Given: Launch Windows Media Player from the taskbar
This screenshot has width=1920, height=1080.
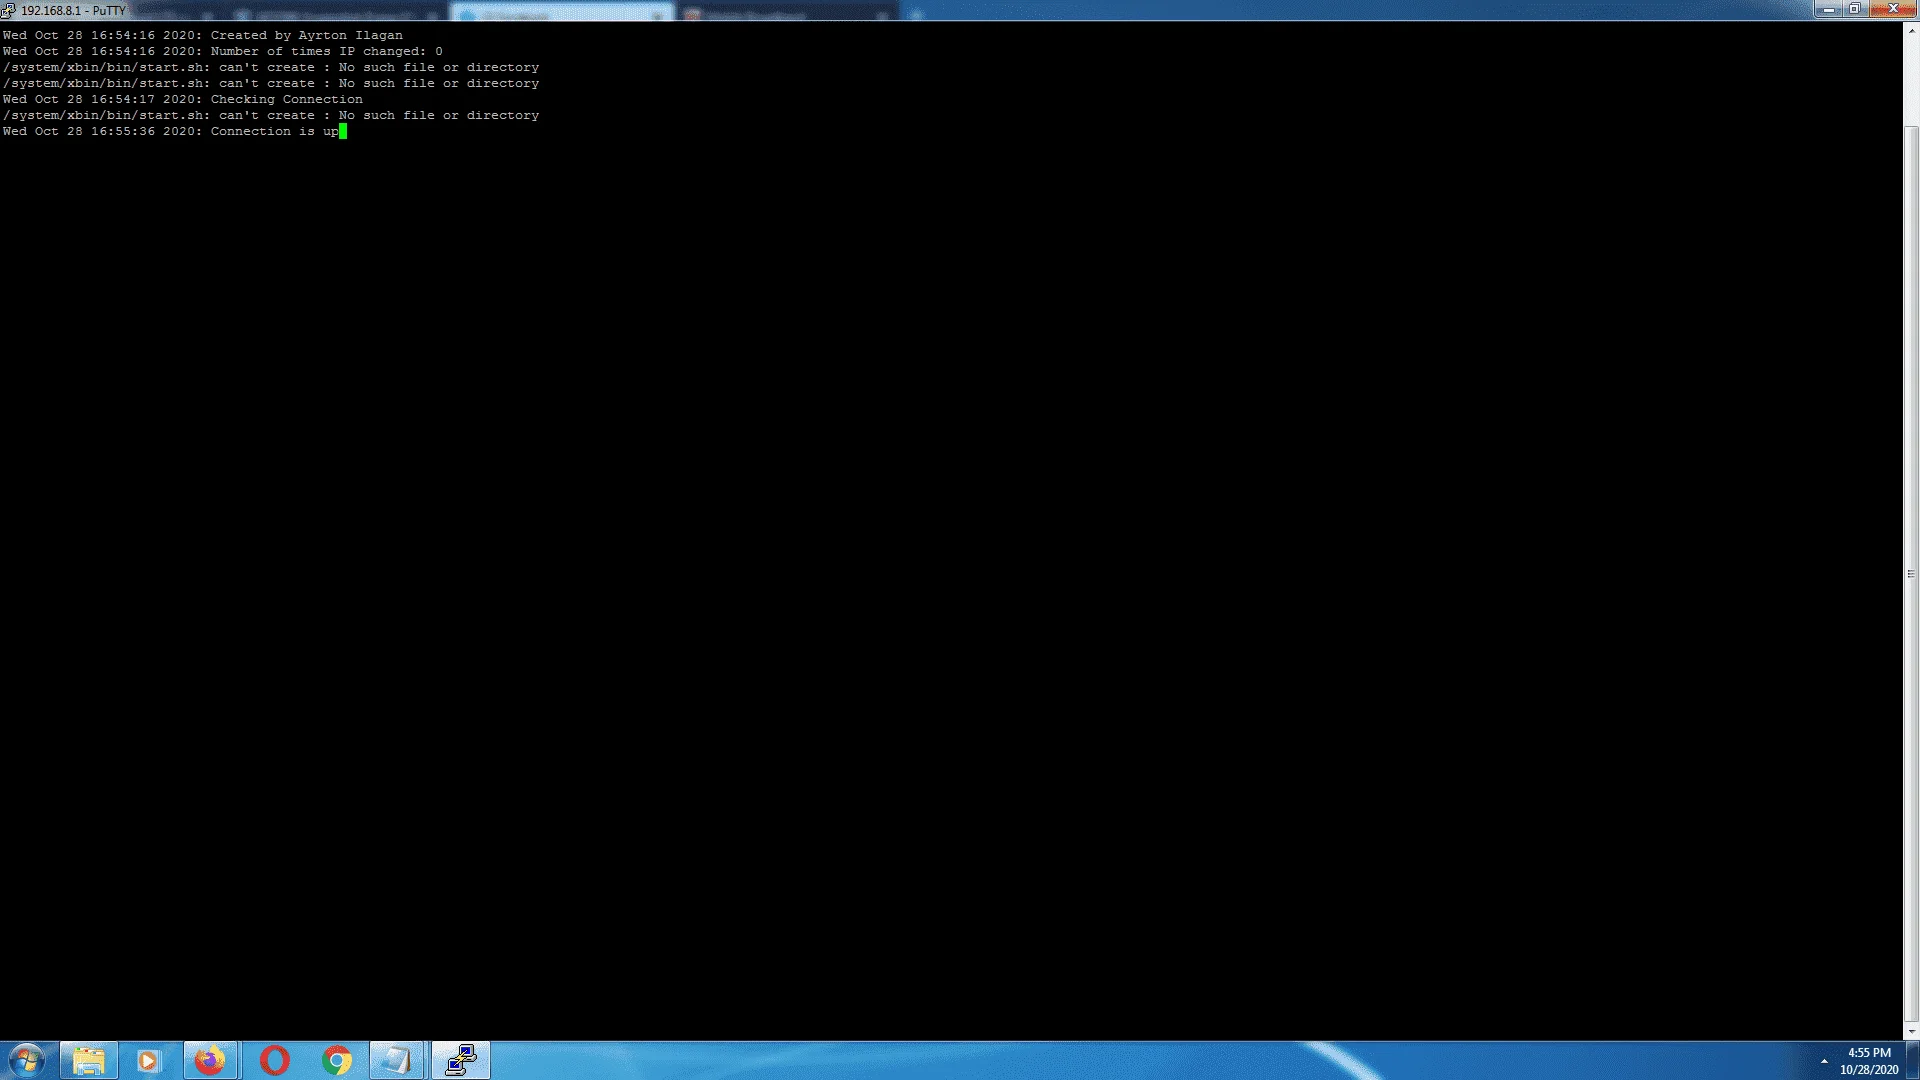Looking at the screenshot, I should tap(149, 1060).
